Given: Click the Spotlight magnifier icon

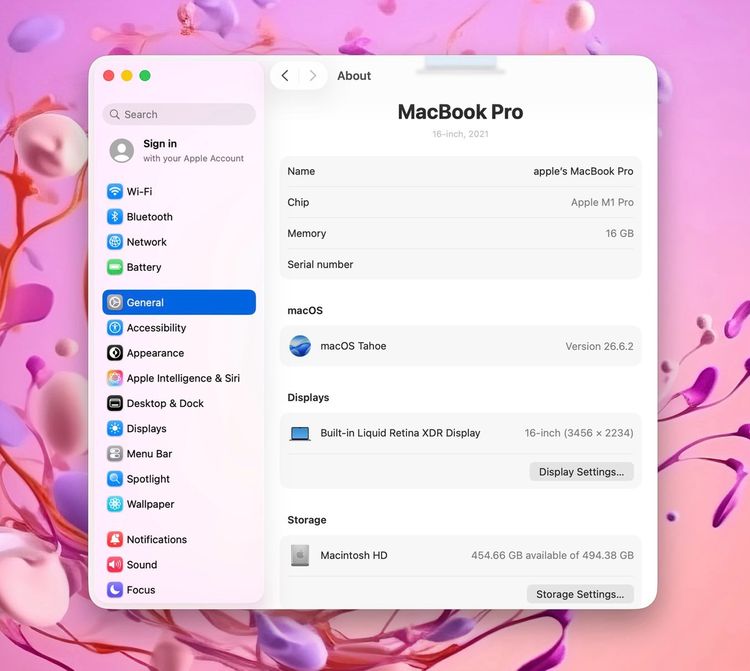Looking at the screenshot, I should pyautogui.click(x=115, y=479).
